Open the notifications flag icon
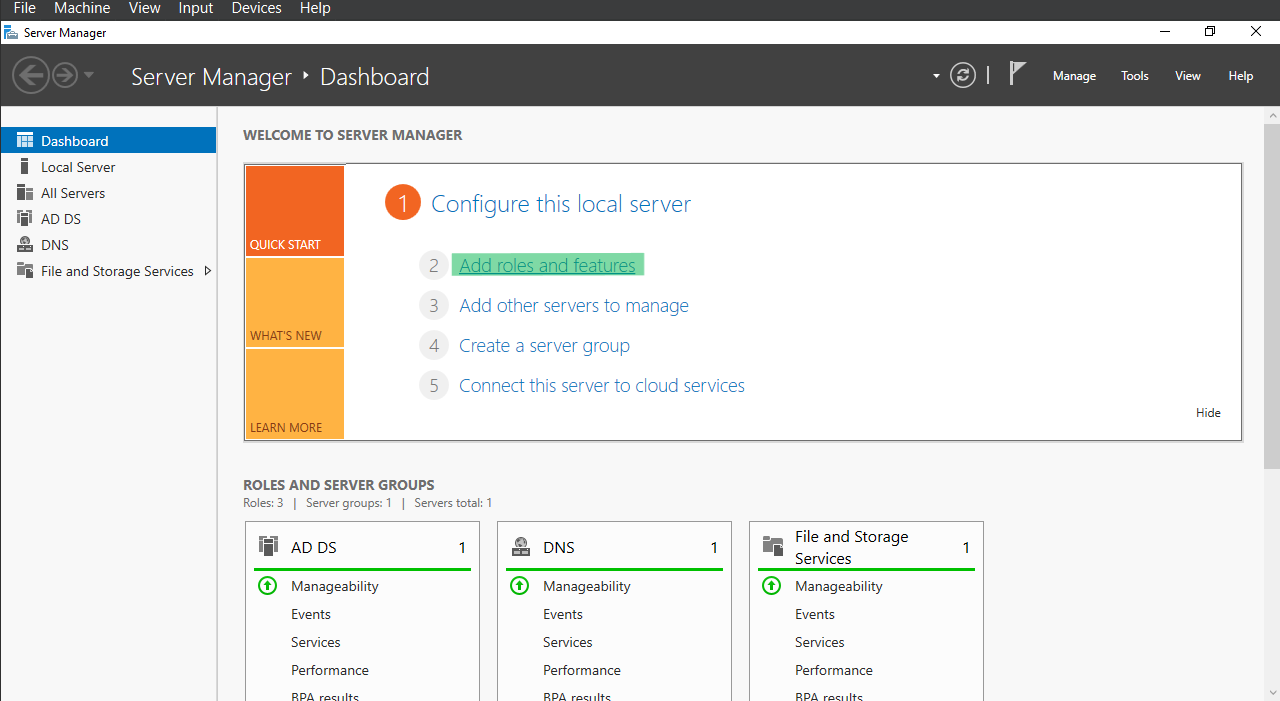 coord(1017,74)
